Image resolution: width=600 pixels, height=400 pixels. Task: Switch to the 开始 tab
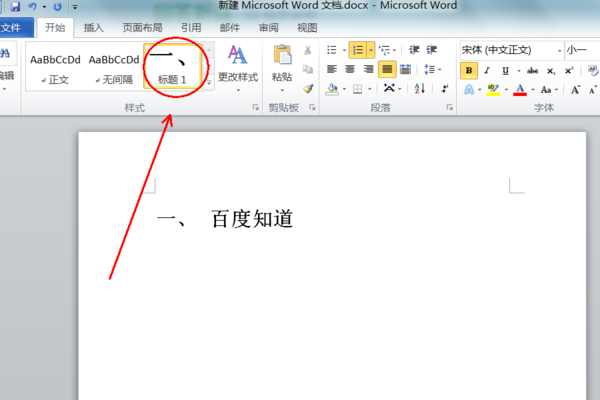(55, 28)
